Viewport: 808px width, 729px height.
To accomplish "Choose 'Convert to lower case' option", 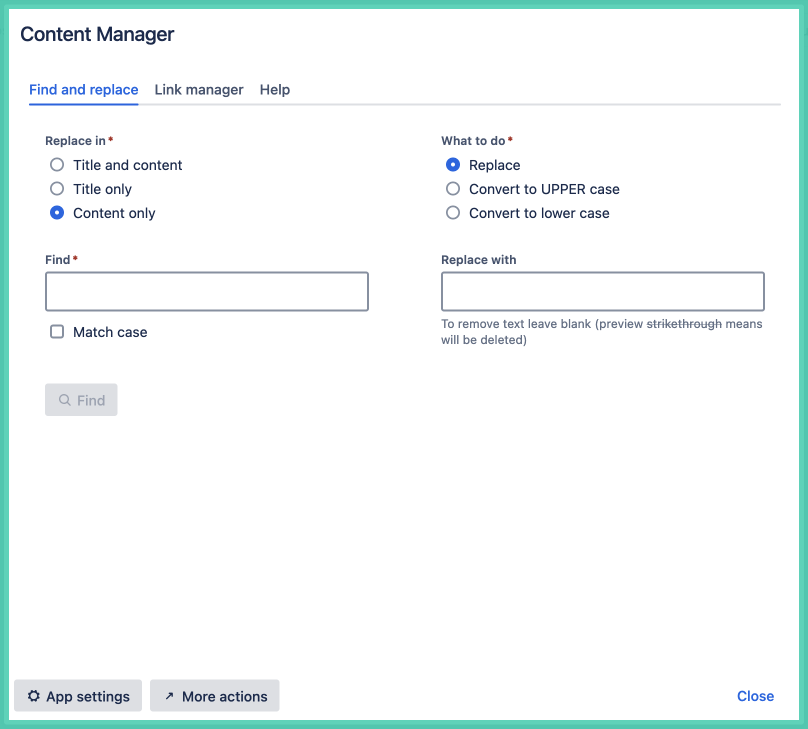I will (453, 213).
